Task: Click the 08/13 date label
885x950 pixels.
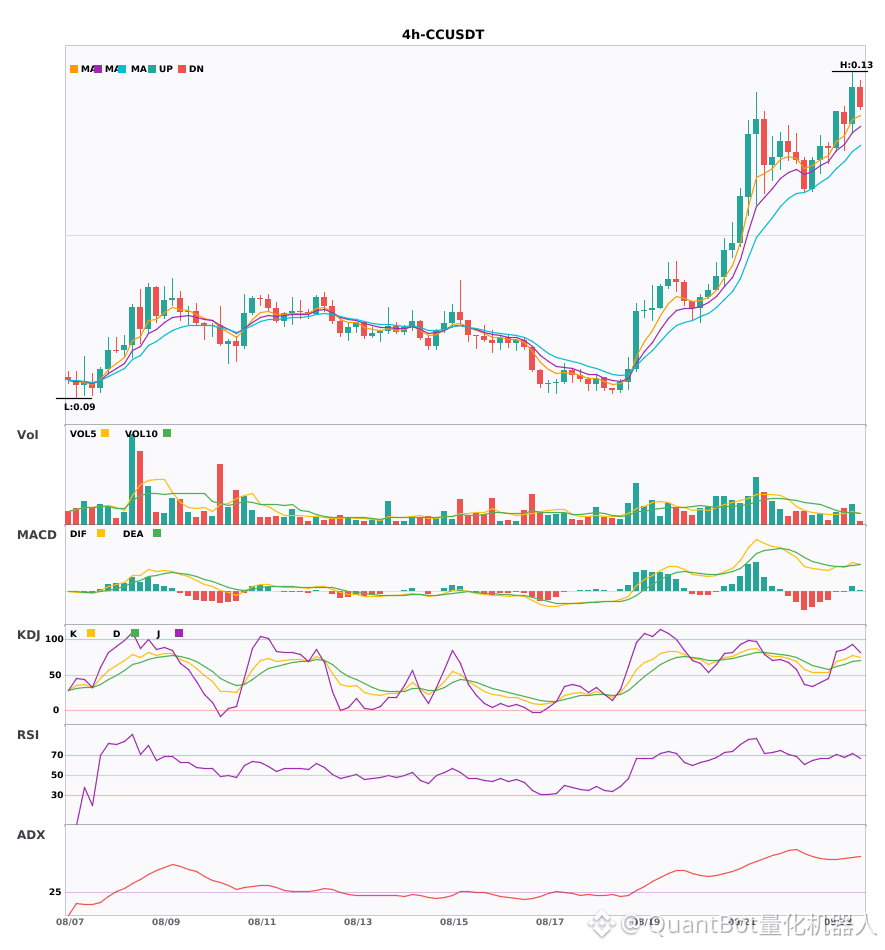Action: [358, 922]
